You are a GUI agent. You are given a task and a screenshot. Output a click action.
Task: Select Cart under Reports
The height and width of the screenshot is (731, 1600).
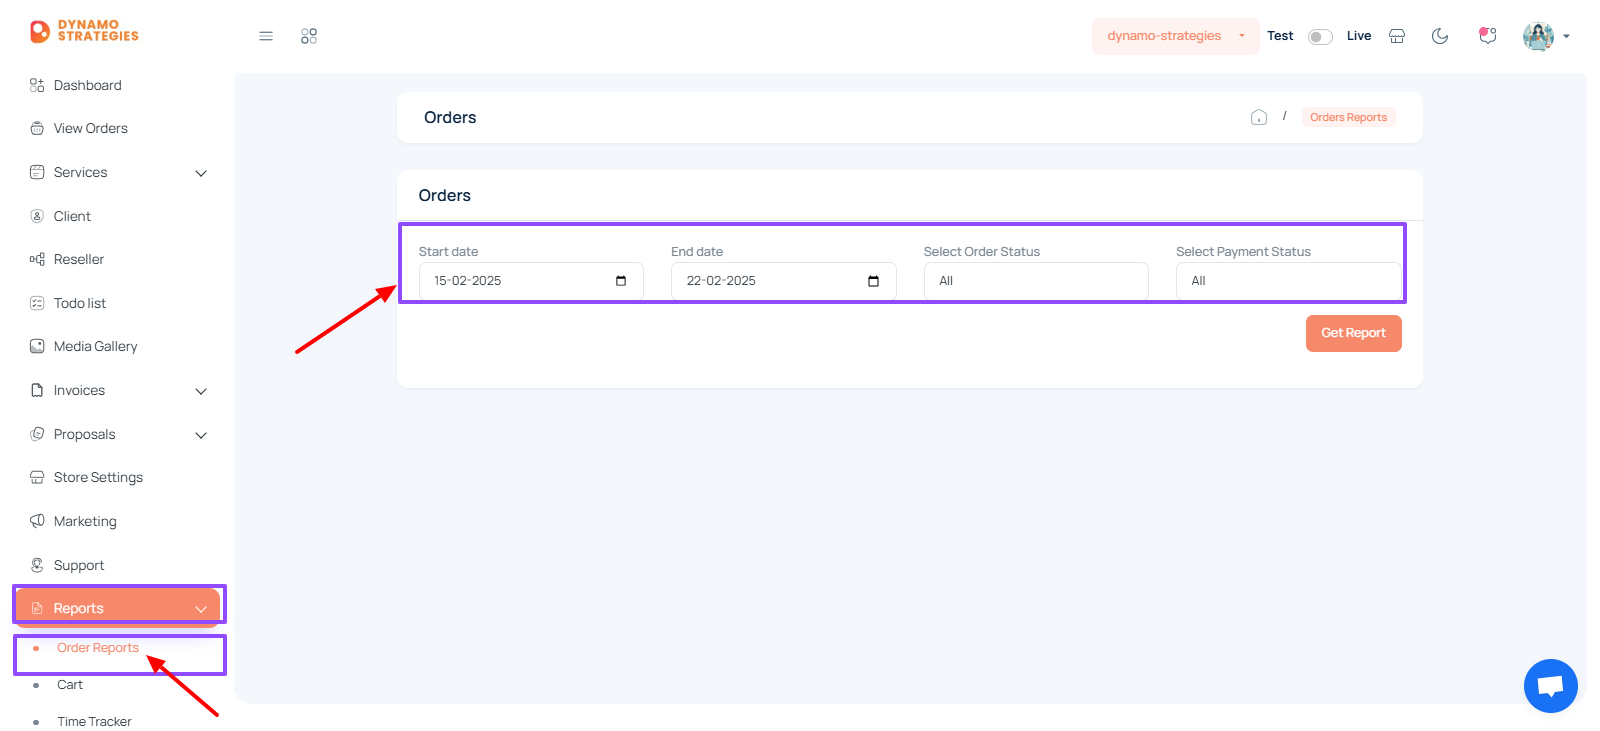coord(70,685)
